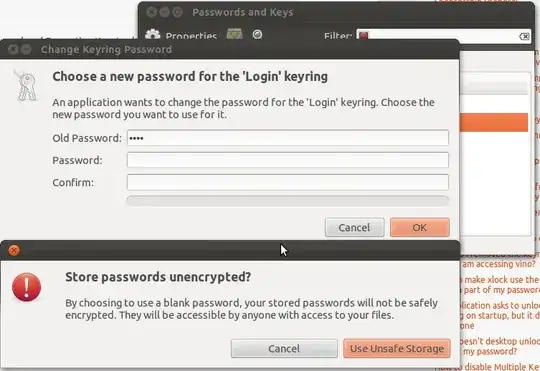Clear the Filter field using its erase icon
Image resolution: width=540 pixels, height=371 pixels.
tap(524, 36)
